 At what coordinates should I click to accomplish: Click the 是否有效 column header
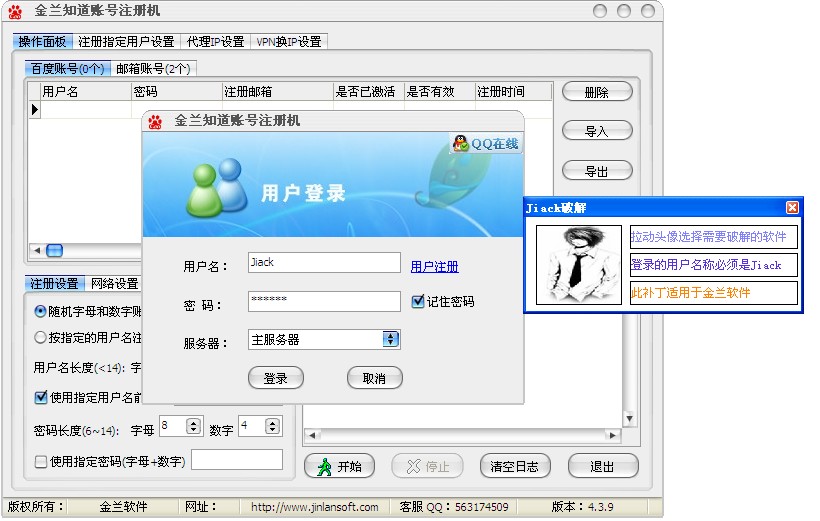[440, 92]
